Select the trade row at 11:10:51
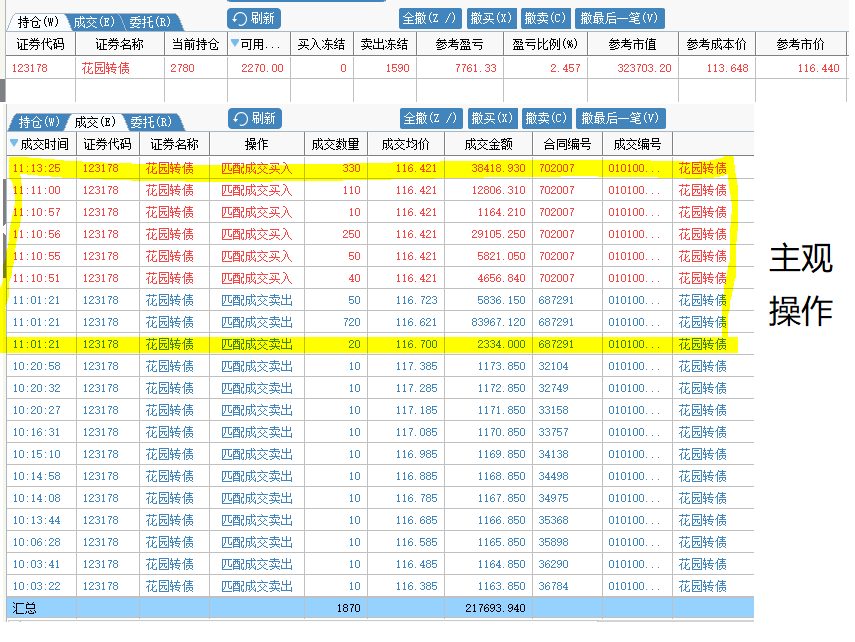The height and width of the screenshot is (642, 855). click(x=380, y=278)
